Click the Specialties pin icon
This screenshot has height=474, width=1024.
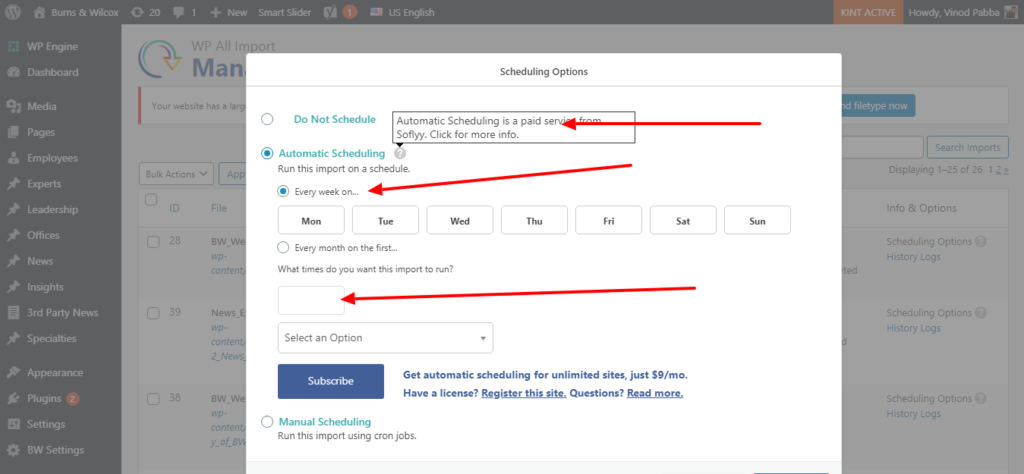tap(13, 338)
